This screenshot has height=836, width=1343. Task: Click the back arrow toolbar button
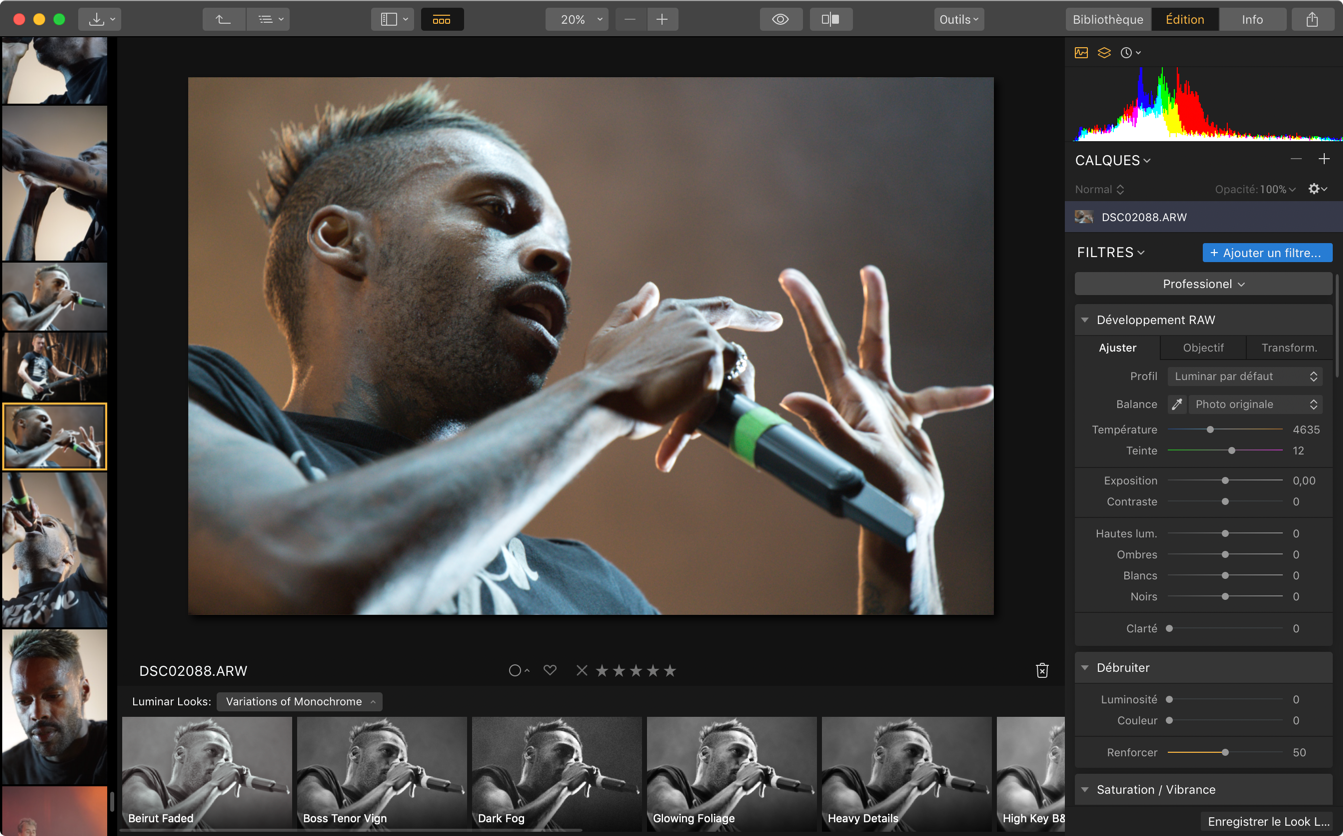[223, 19]
